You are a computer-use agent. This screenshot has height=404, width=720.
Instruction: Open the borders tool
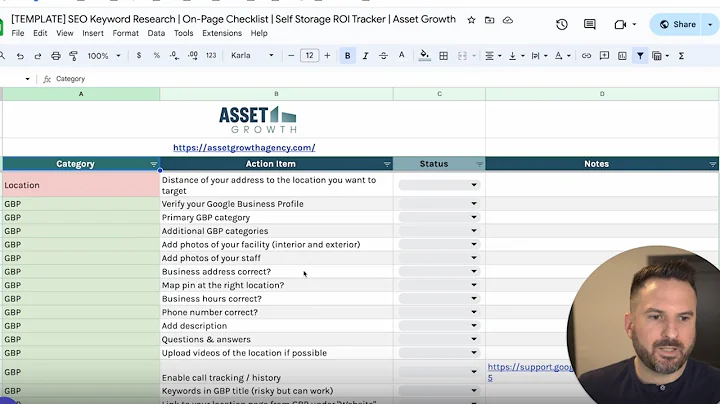tap(443, 56)
